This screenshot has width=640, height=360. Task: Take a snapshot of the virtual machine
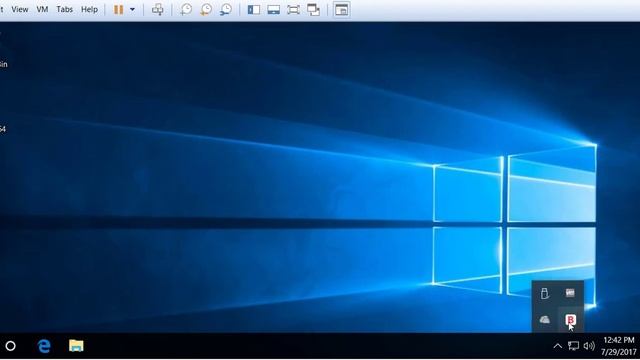(186, 10)
